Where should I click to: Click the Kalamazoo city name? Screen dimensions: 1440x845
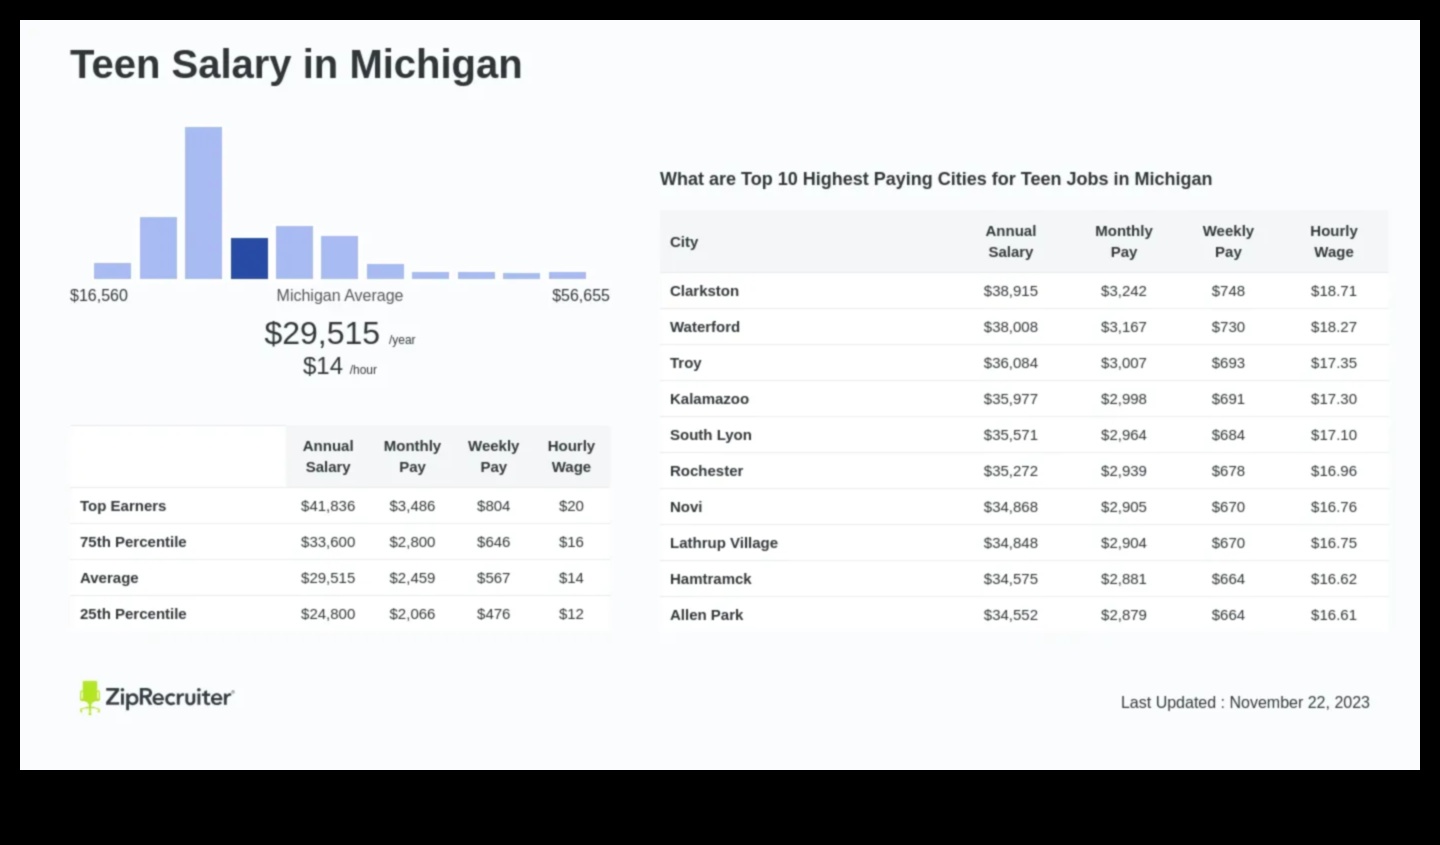(709, 399)
